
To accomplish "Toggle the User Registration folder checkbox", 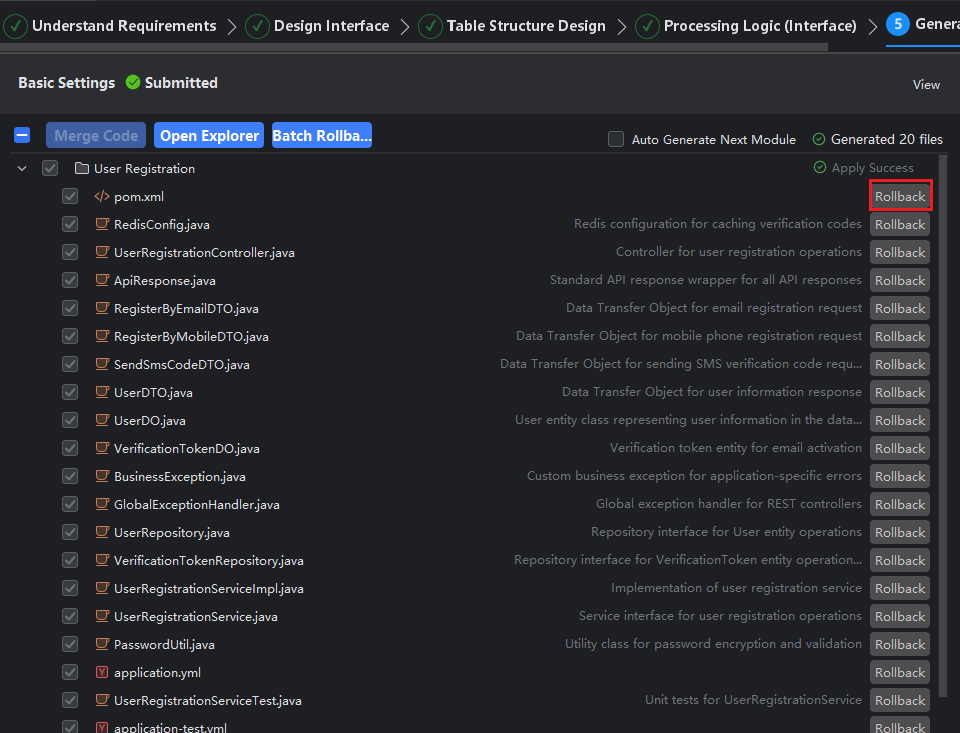I will tap(50, 169).
